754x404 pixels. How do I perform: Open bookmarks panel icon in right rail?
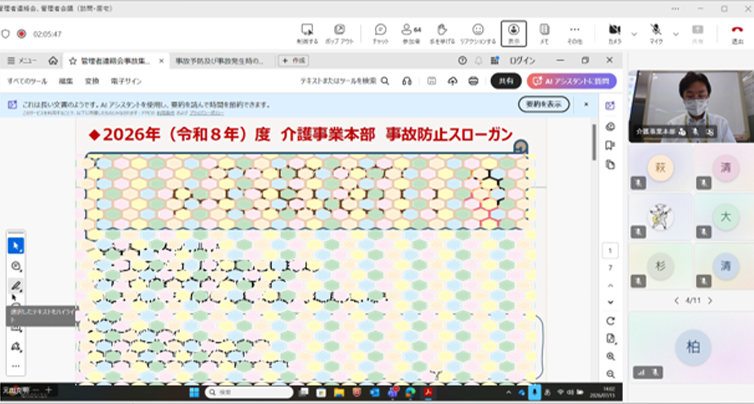click(x=610, y=145)
